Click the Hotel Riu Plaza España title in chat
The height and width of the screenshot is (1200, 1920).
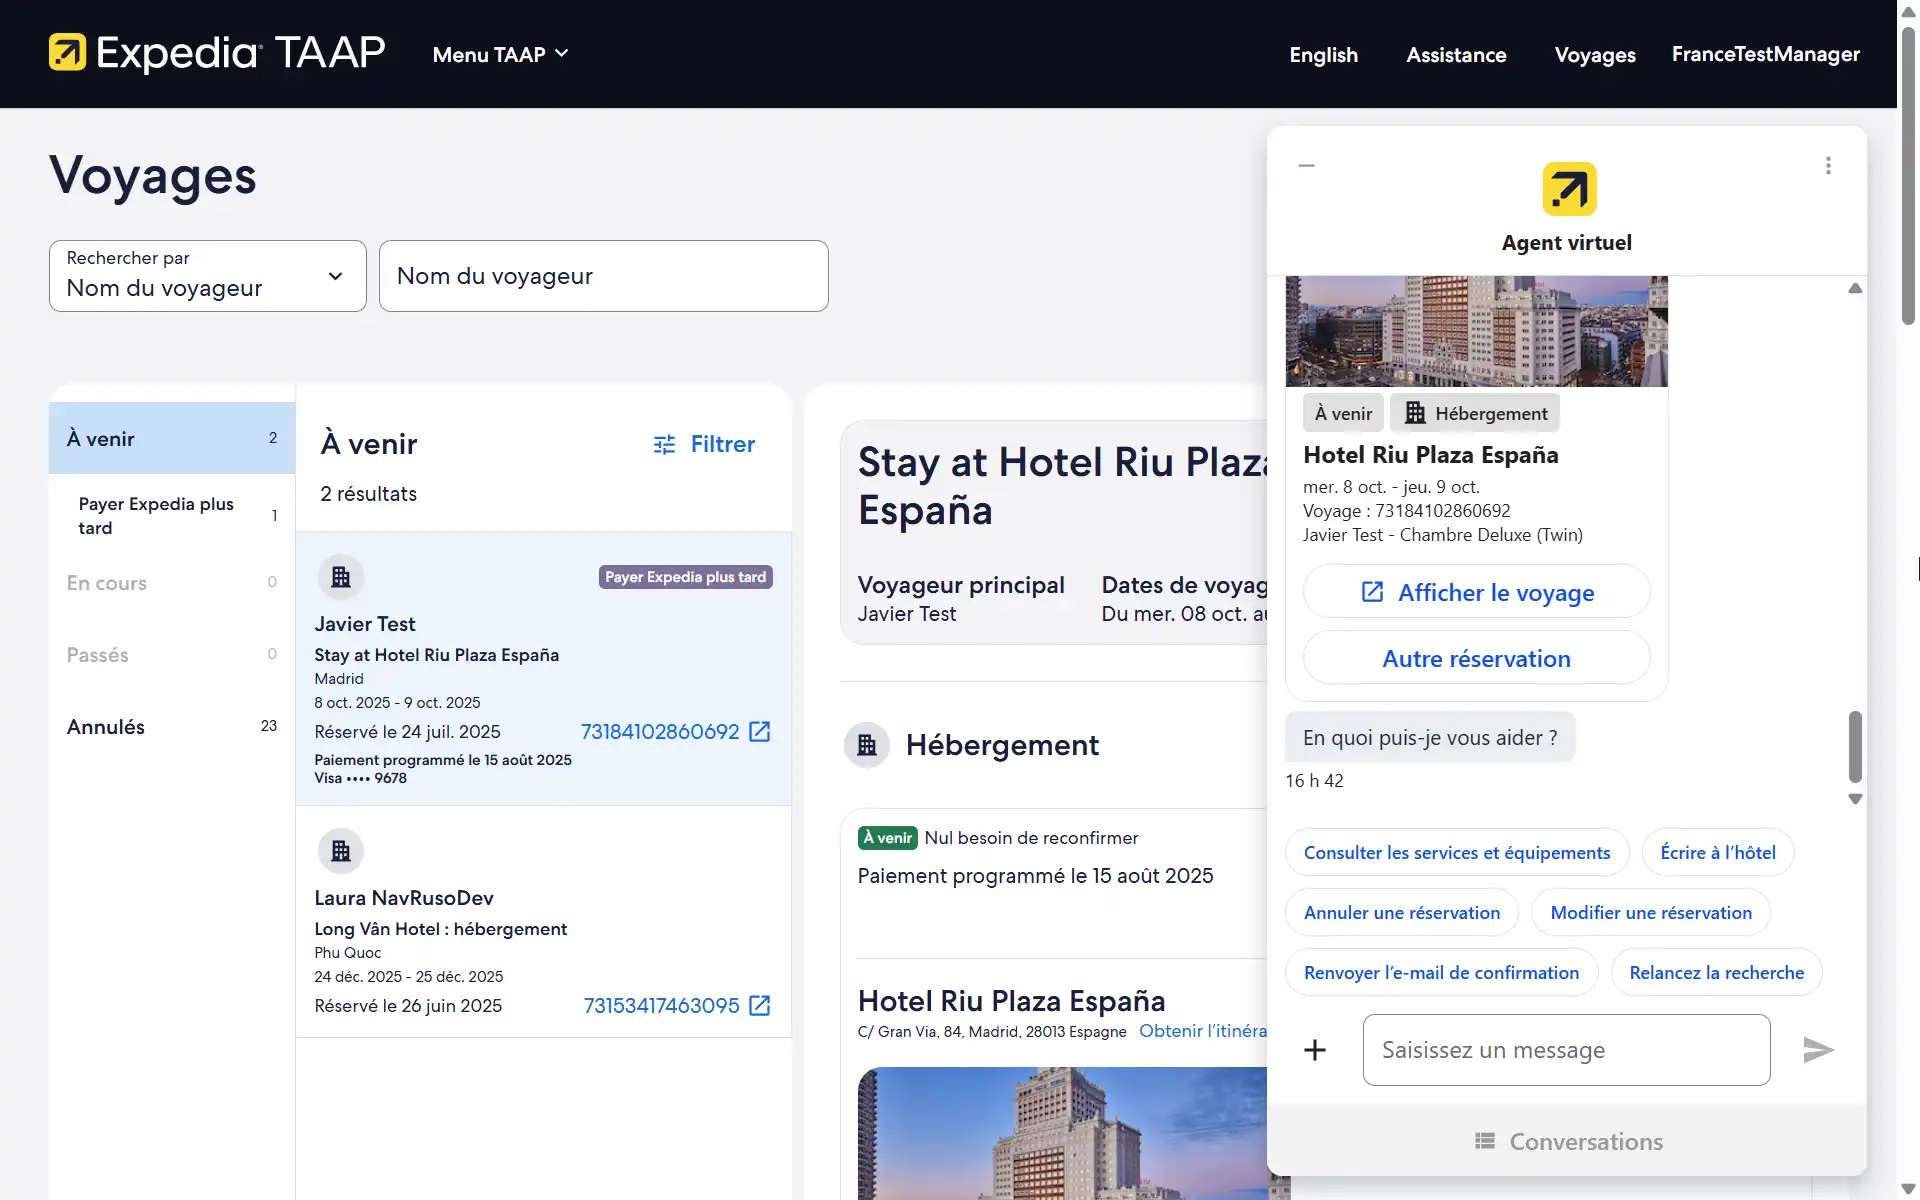[x=1430, y=455]
